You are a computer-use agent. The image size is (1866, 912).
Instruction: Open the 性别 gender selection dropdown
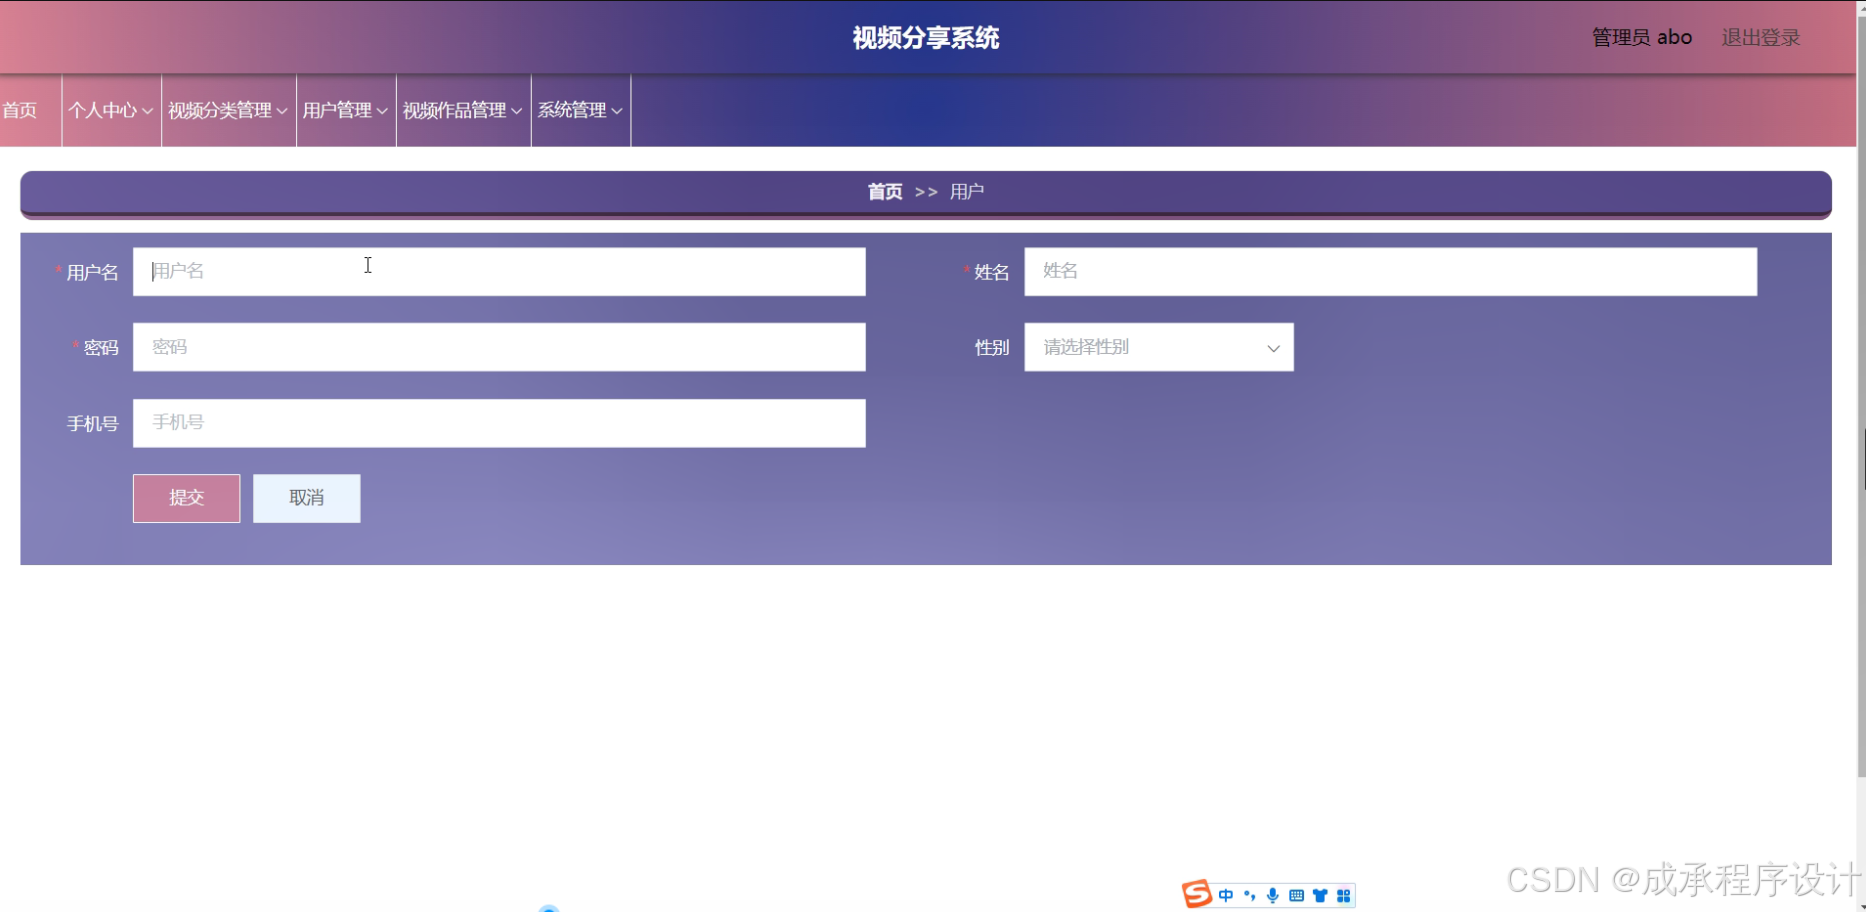tap(1157, 347)
